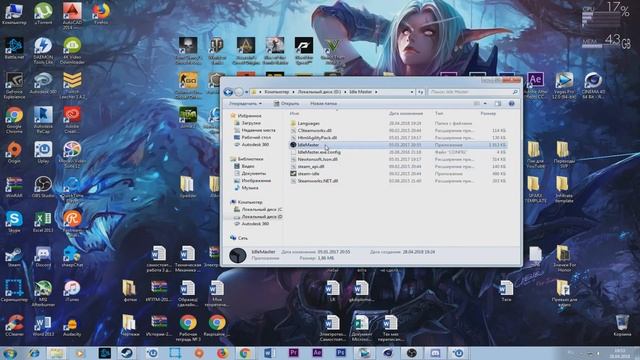640x360 pixels.
Task: Open the Origin desktop shortcut
Action: pos(14,153)
